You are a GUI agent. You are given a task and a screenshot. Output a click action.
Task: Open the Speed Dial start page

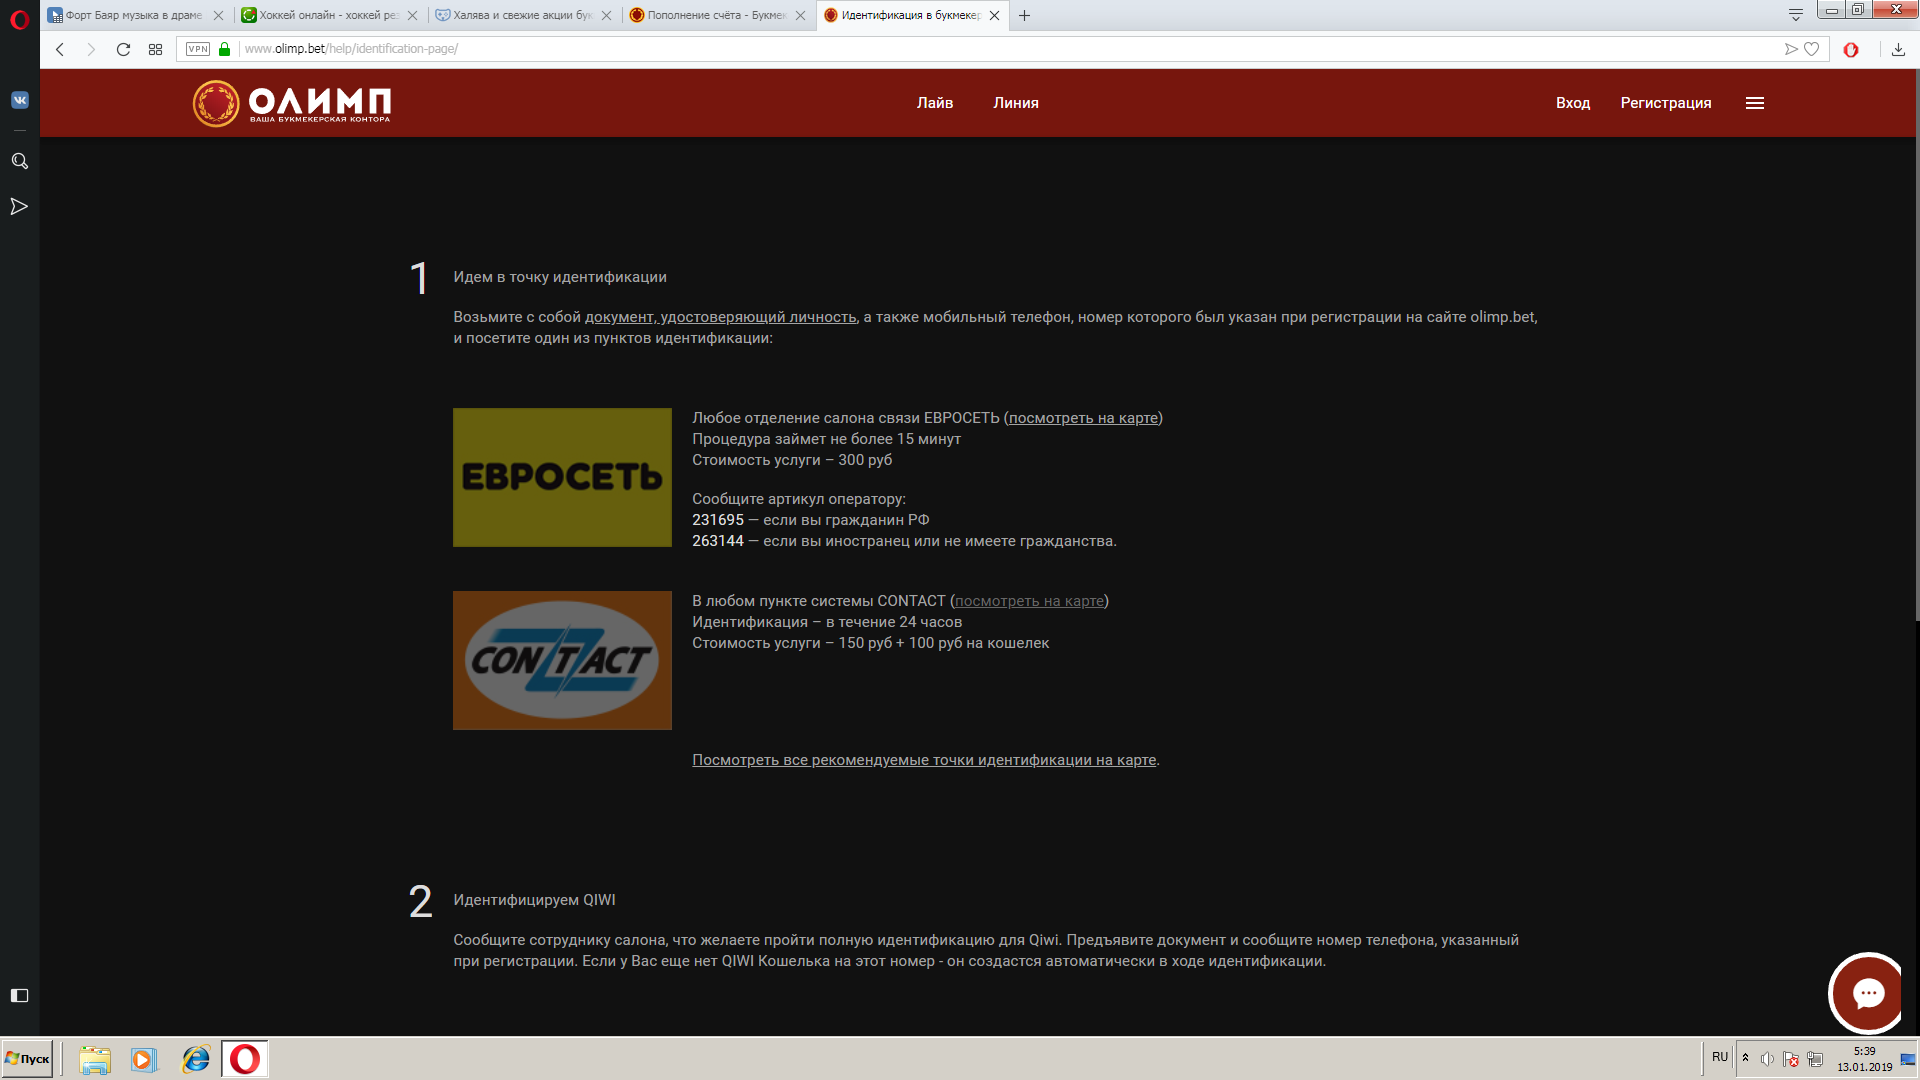(x=155, y=49)
